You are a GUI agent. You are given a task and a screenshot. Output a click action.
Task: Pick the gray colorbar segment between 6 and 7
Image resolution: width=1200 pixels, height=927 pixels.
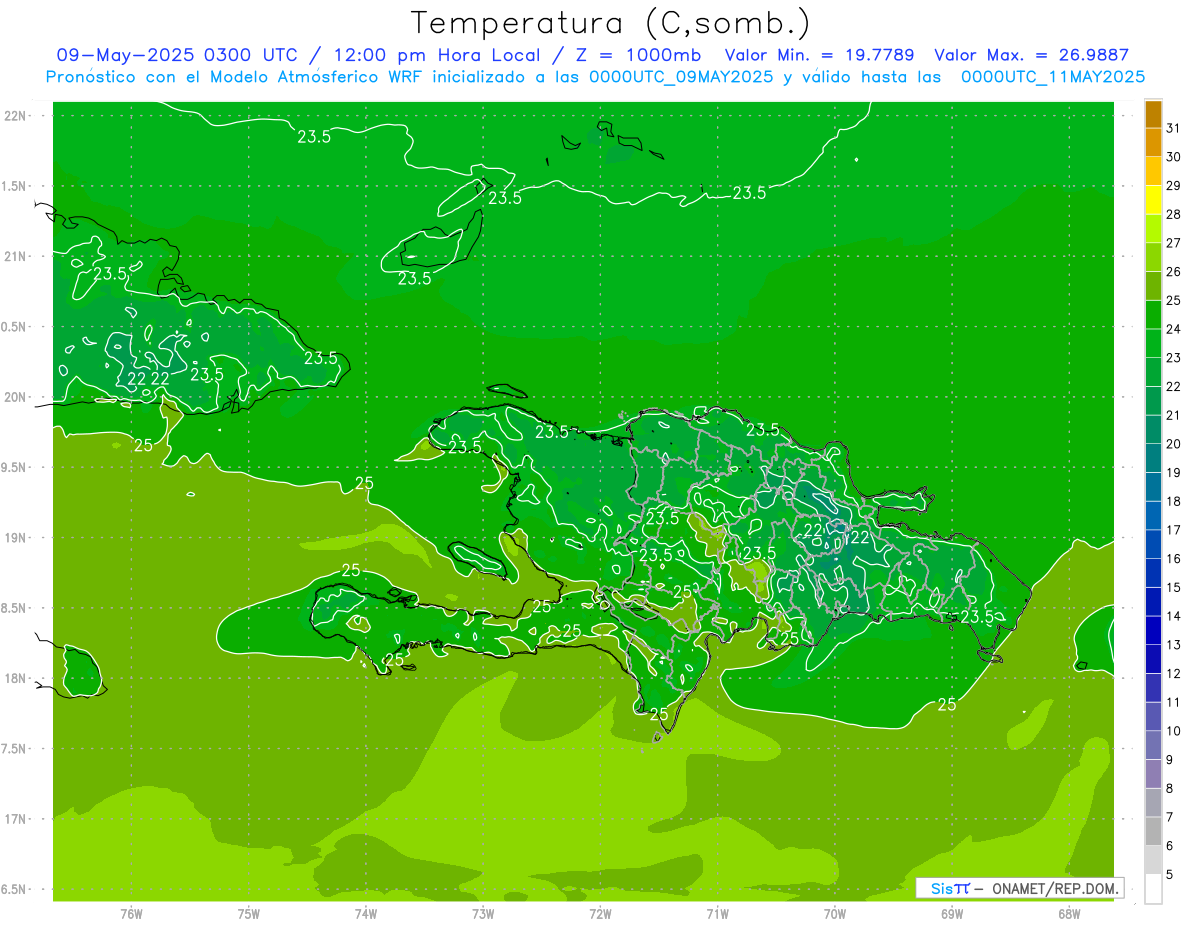(x=1153, y=831)
